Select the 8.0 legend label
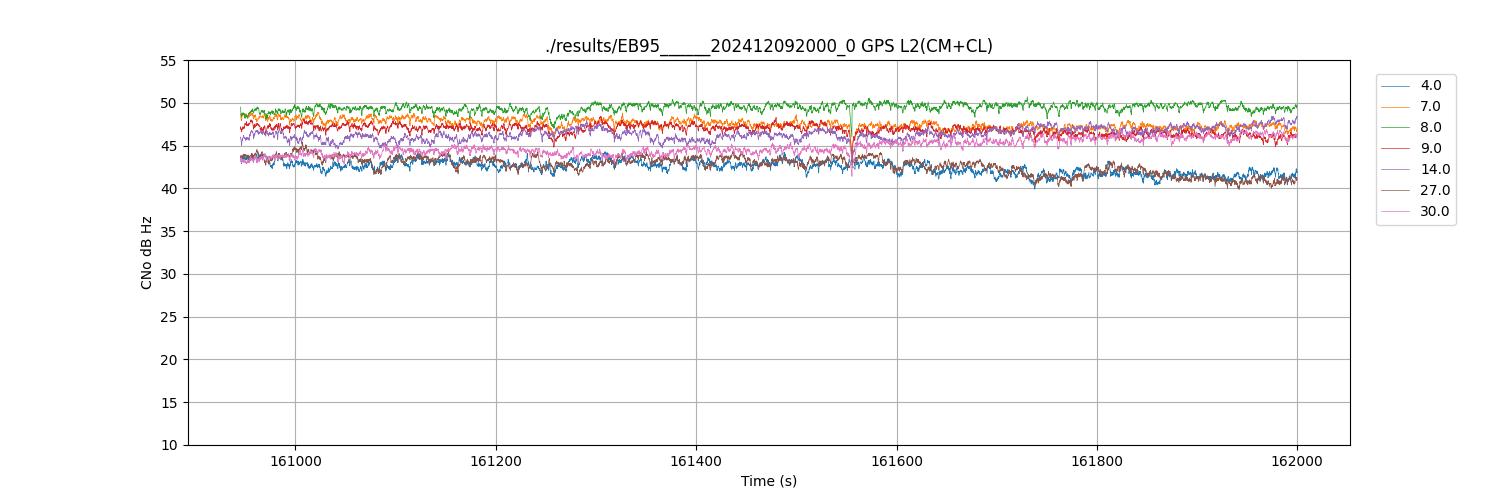Image resolution: width=1500 pixels, height=500 pixels. click(1430, 128)
